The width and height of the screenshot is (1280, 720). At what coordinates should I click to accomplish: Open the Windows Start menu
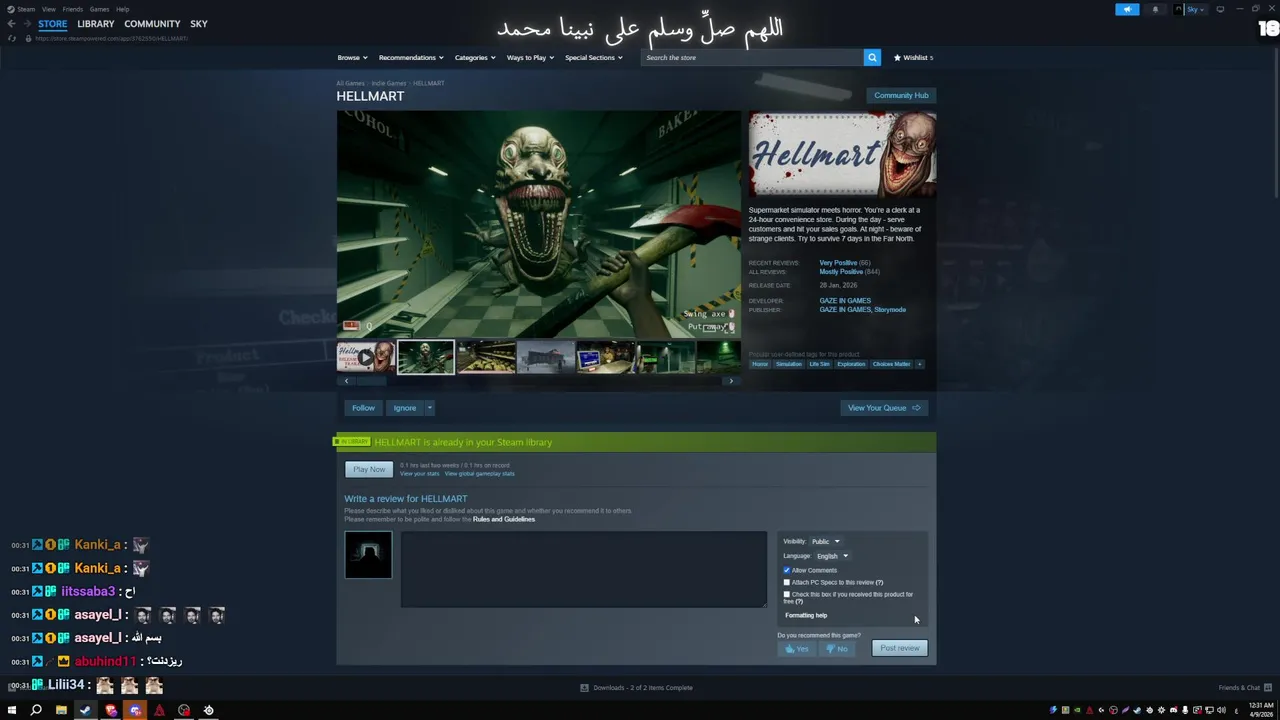coord(12,710)
